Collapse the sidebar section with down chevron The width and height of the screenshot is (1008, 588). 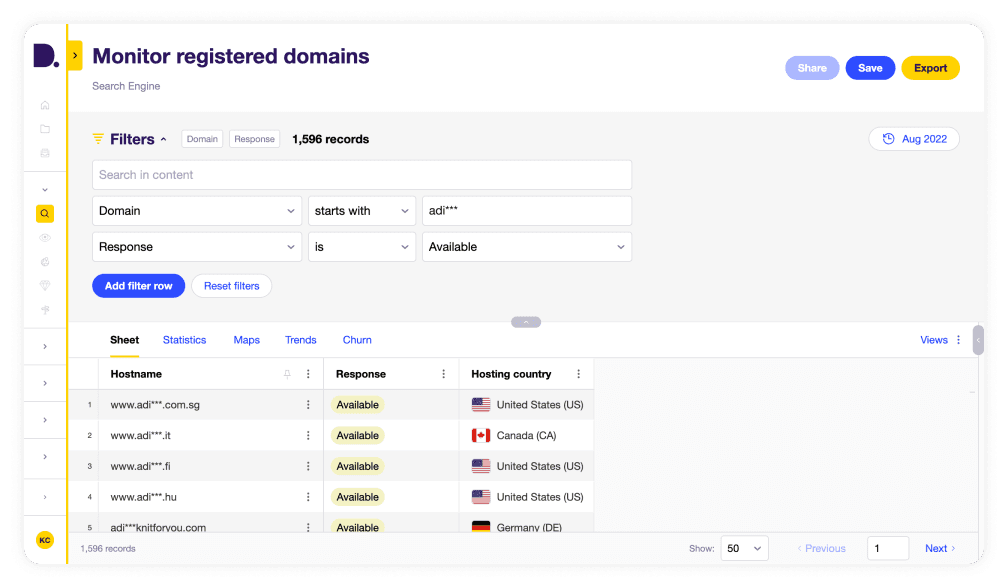(x=45, y=190)
